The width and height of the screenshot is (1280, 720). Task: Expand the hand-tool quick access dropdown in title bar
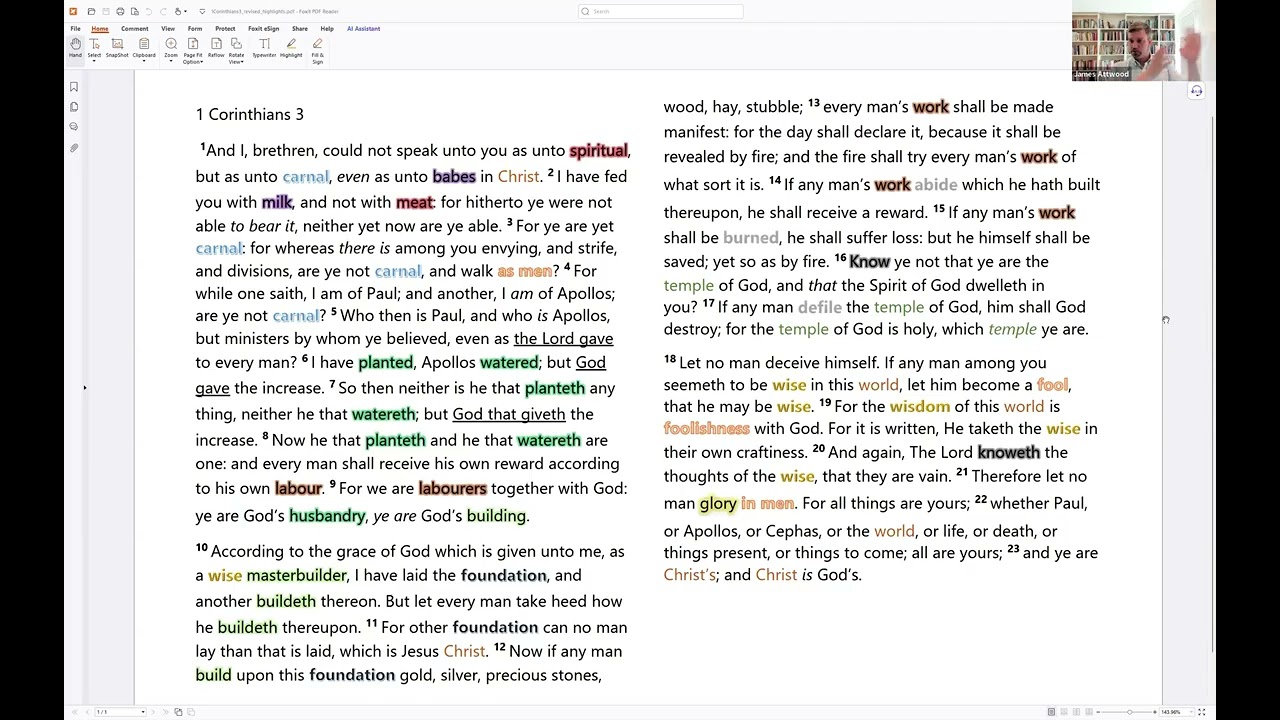185,11
